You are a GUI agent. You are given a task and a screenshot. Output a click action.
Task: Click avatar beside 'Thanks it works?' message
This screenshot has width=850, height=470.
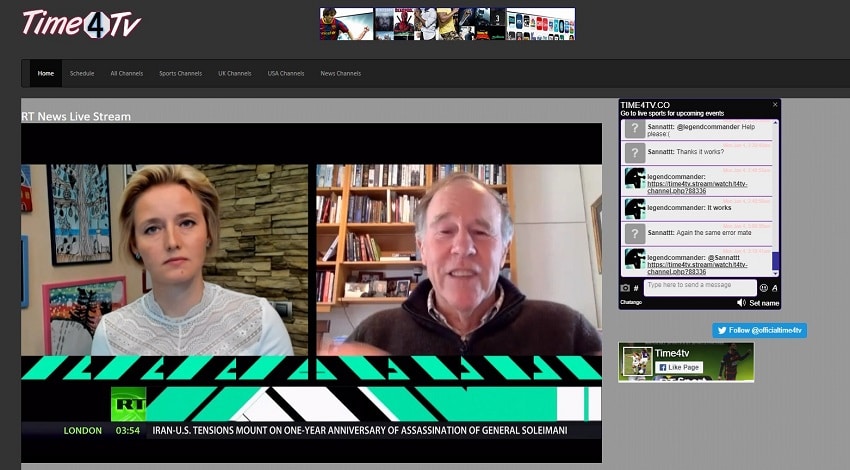[x=635, y=153]
